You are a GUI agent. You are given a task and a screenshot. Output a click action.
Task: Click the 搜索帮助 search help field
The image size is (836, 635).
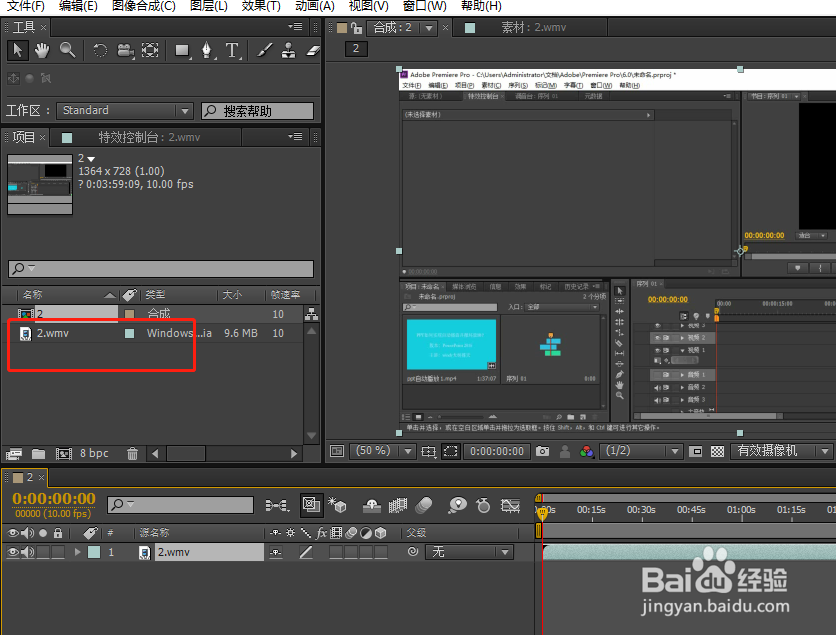pos(257,111)
